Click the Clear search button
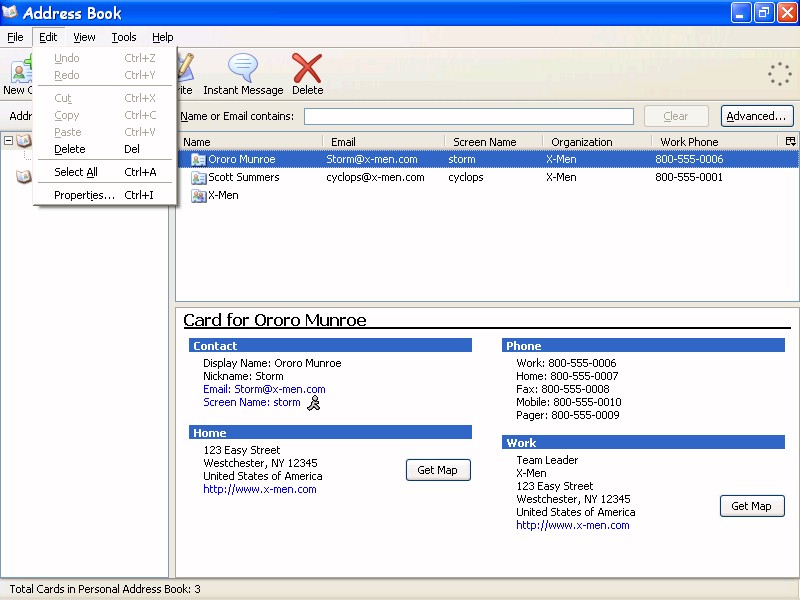 click(676, 116)
